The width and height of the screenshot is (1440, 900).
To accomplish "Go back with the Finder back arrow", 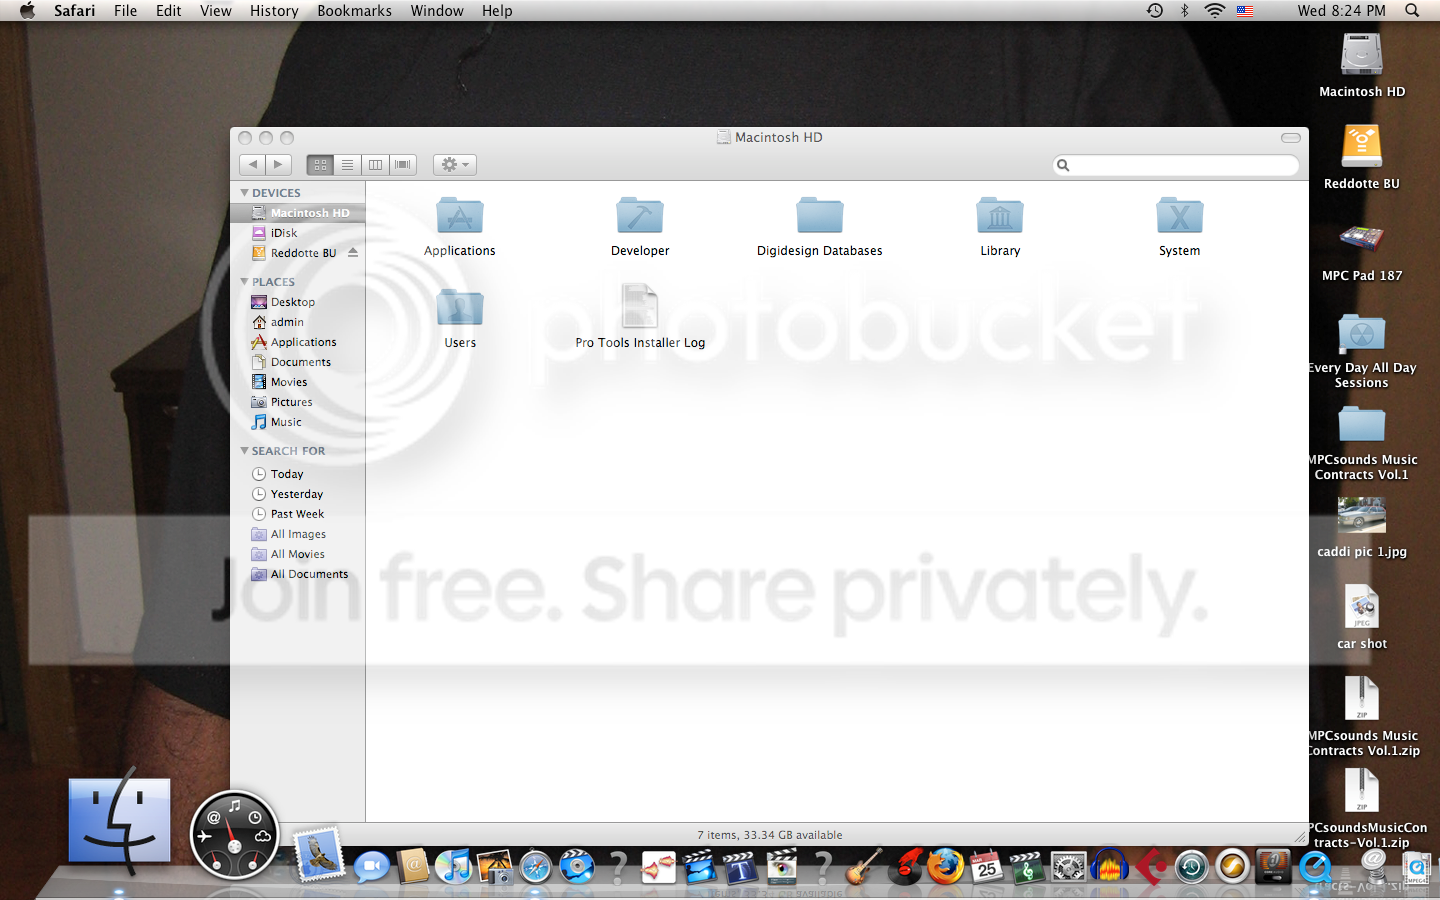I will tap(252, 165).
